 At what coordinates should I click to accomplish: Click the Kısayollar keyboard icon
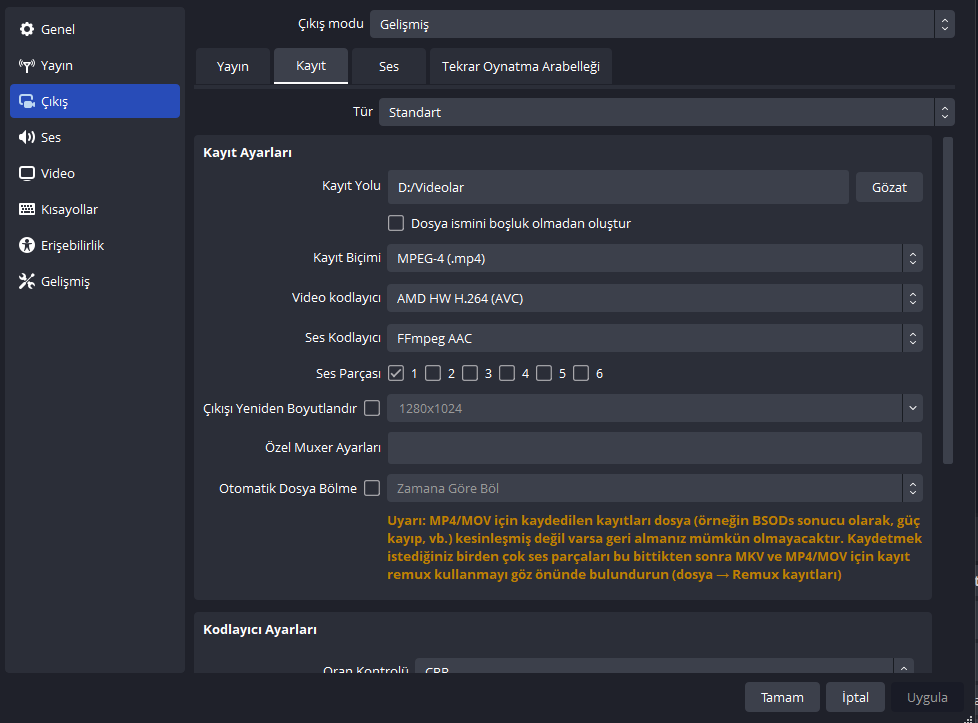tap(27, 209)
